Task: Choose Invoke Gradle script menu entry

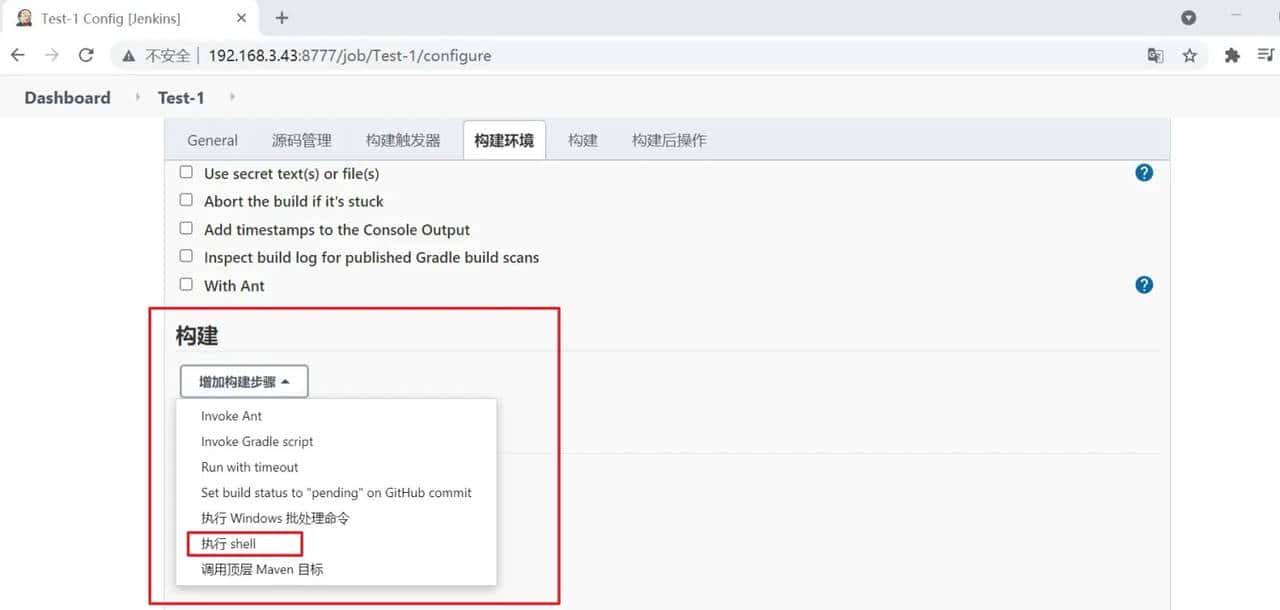Action: [257, 442]
